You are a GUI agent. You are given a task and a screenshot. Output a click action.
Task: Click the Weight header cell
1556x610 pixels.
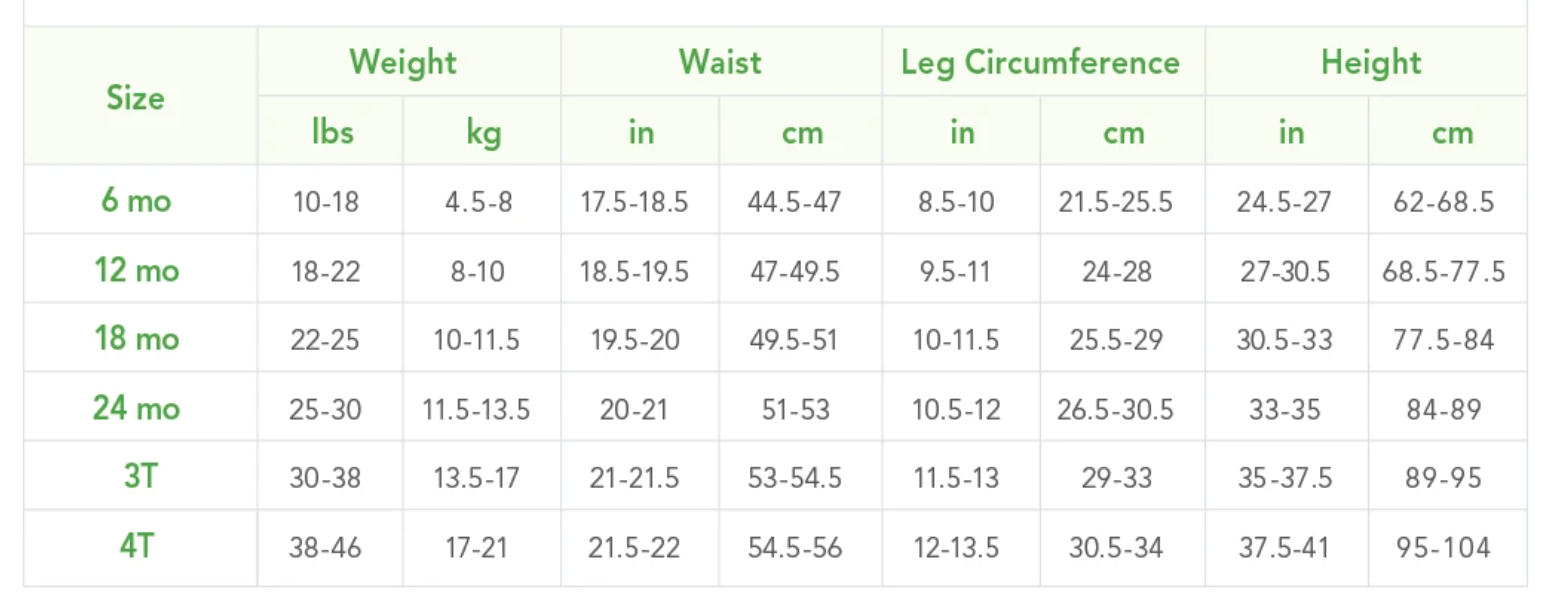pyautogui.click(x=403, y=62)
